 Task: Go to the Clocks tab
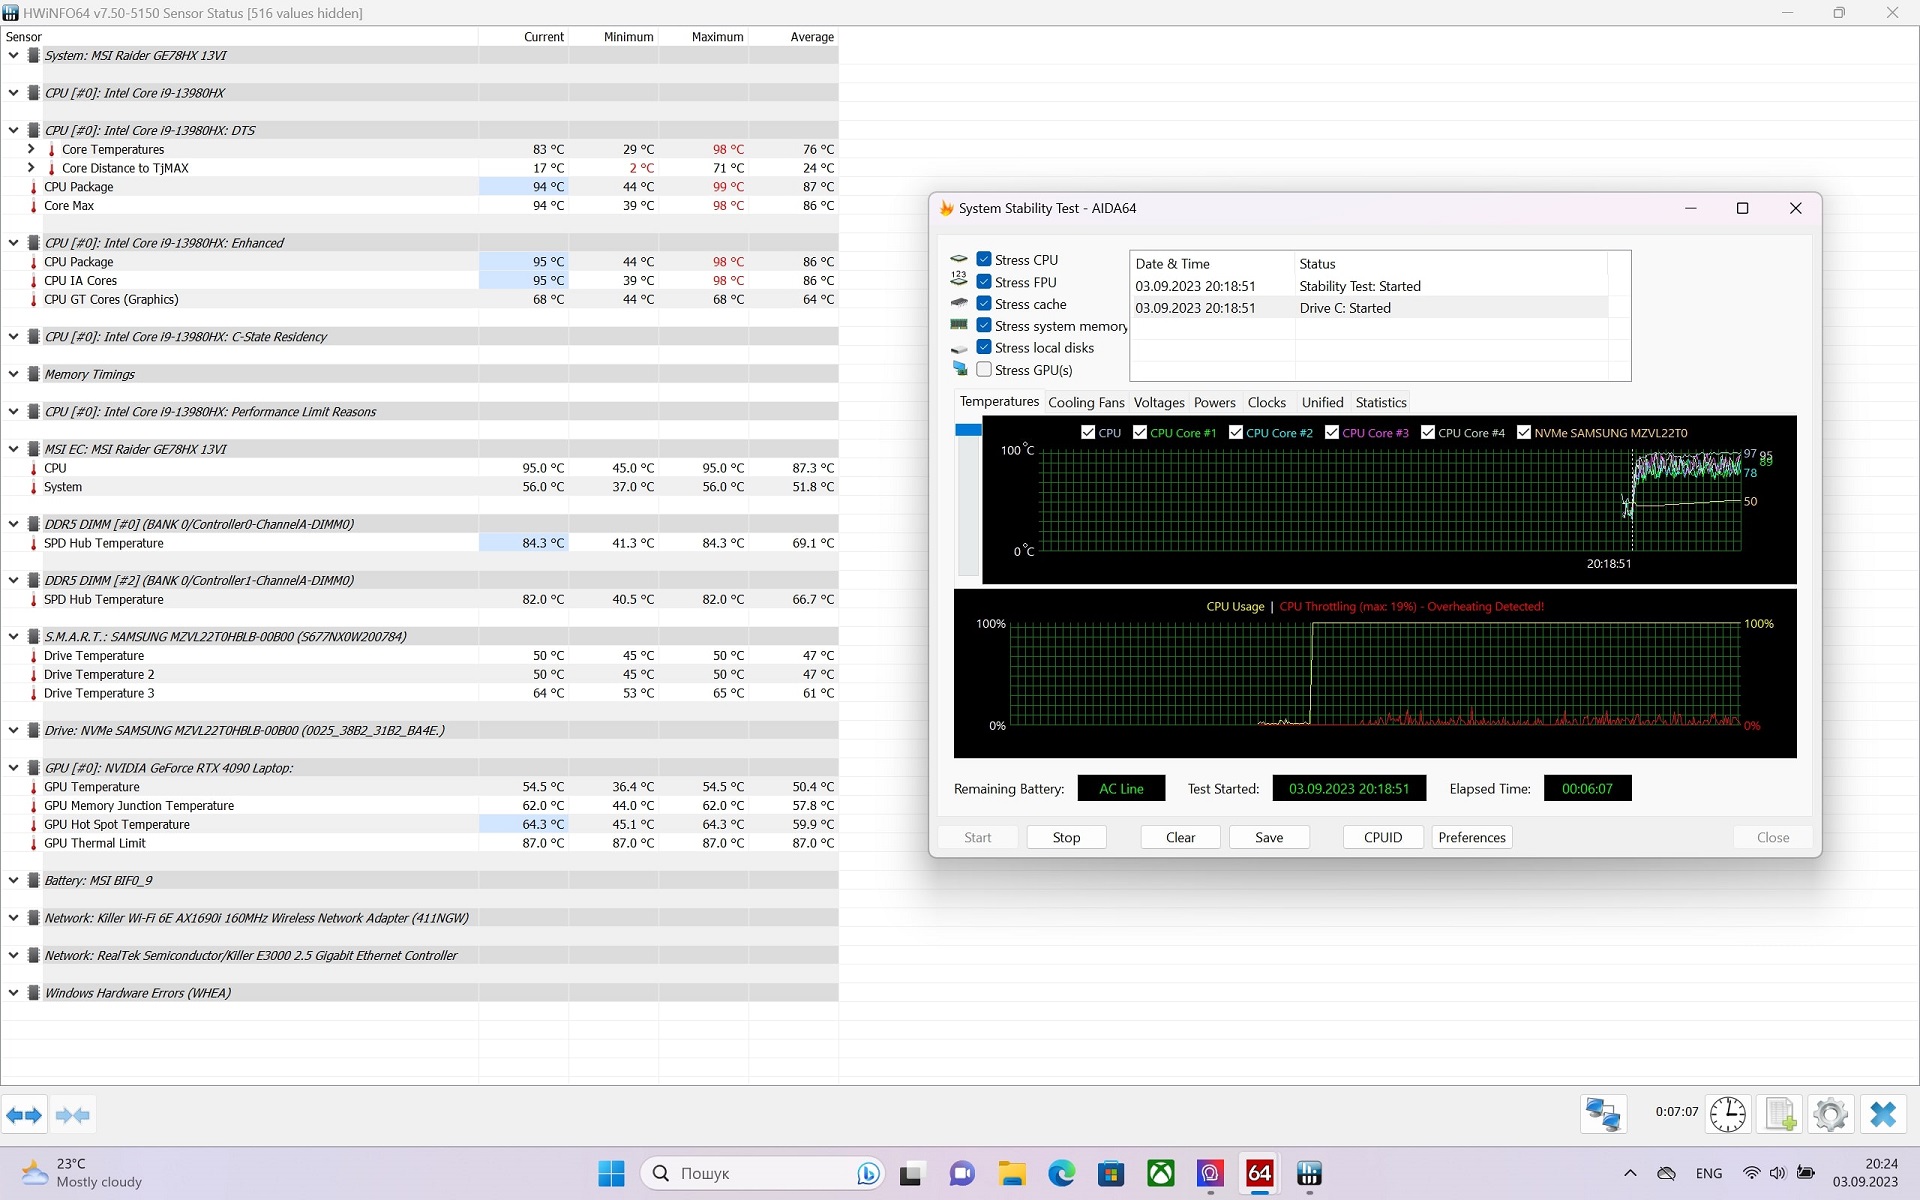click(1267, 402)
